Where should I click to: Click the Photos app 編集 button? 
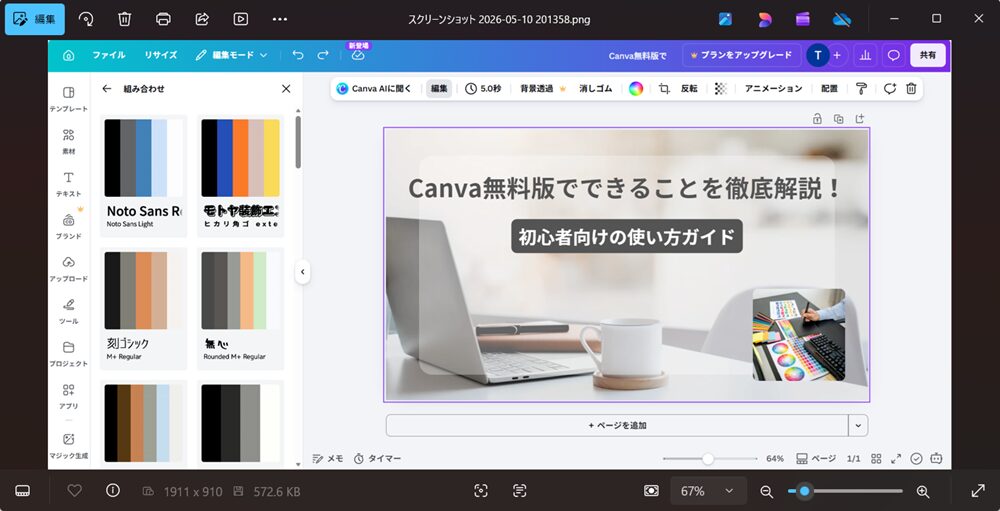pyautogui.click(x=34, y=19)
